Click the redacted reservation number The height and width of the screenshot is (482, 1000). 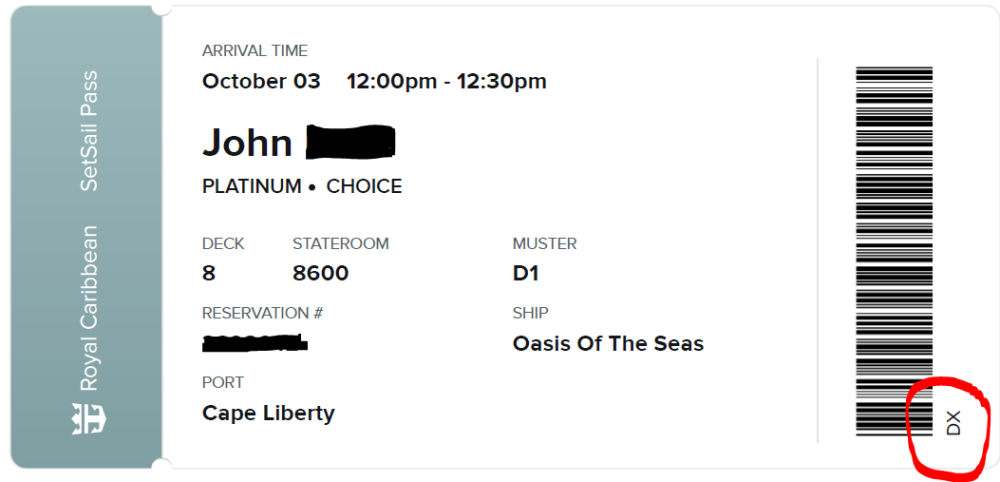coord(254,344)
